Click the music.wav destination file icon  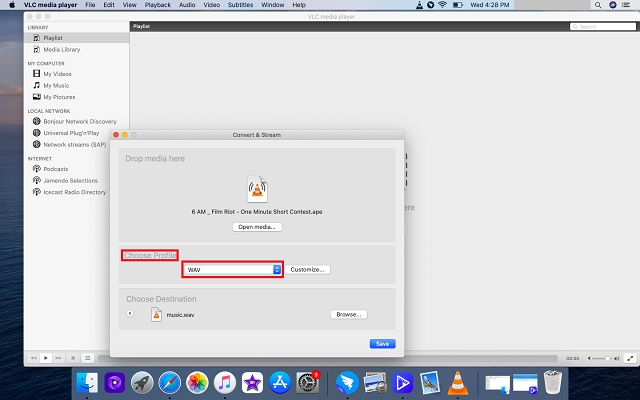pos(156,314)
